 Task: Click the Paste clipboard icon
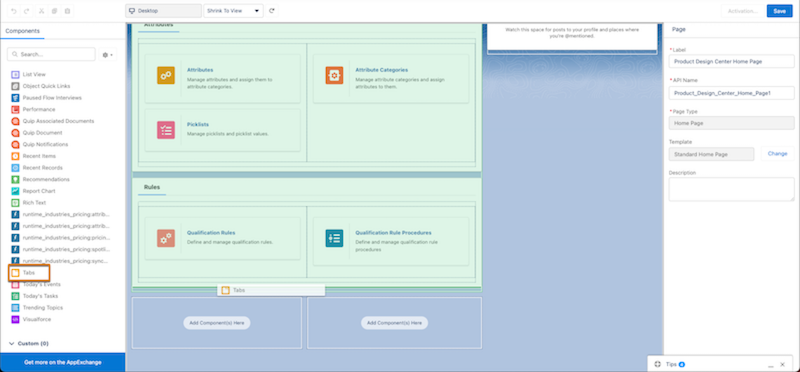click(67, 11)
